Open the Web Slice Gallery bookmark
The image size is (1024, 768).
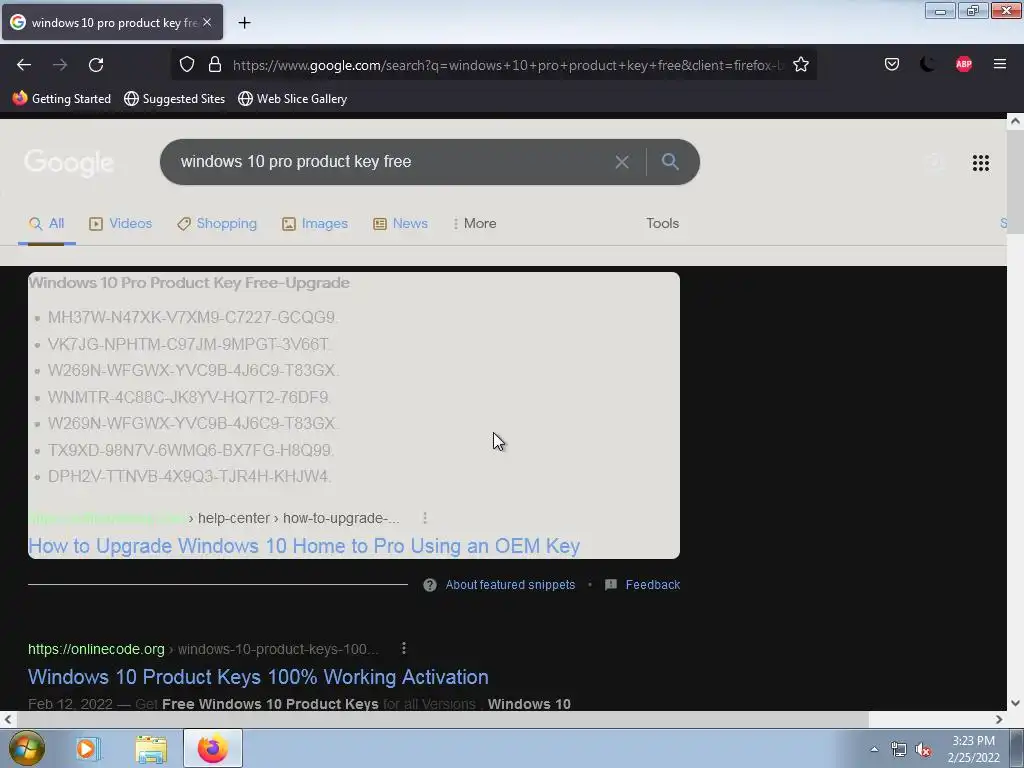pyautogui.click(x=293, y=99)
